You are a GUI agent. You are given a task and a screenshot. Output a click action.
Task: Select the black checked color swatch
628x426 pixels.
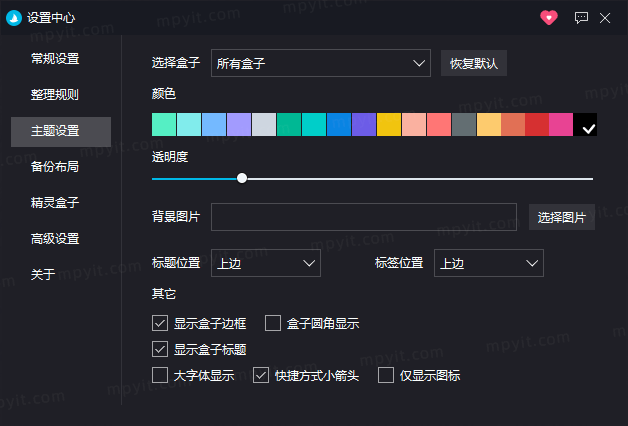pos(585,125)
